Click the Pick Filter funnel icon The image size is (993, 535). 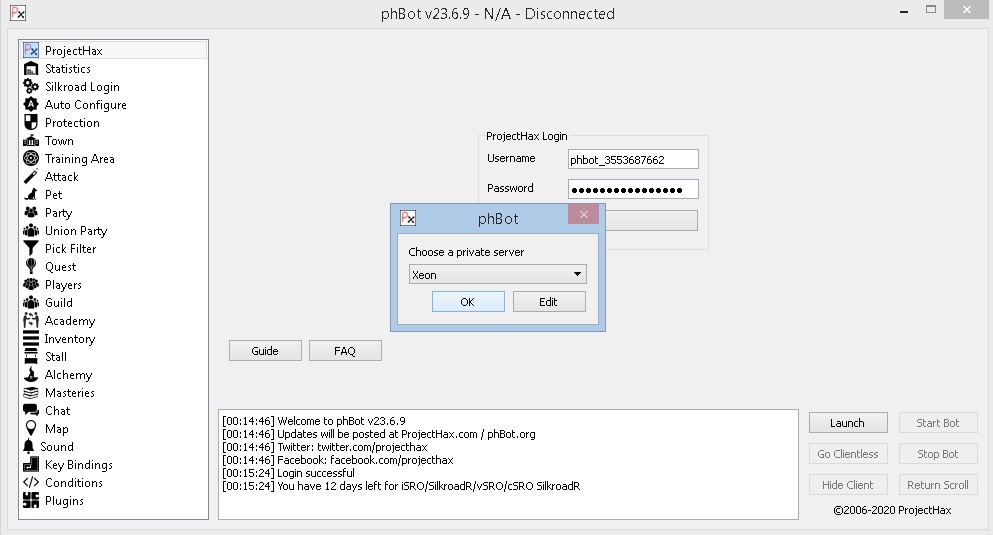(x=31, y=249)
